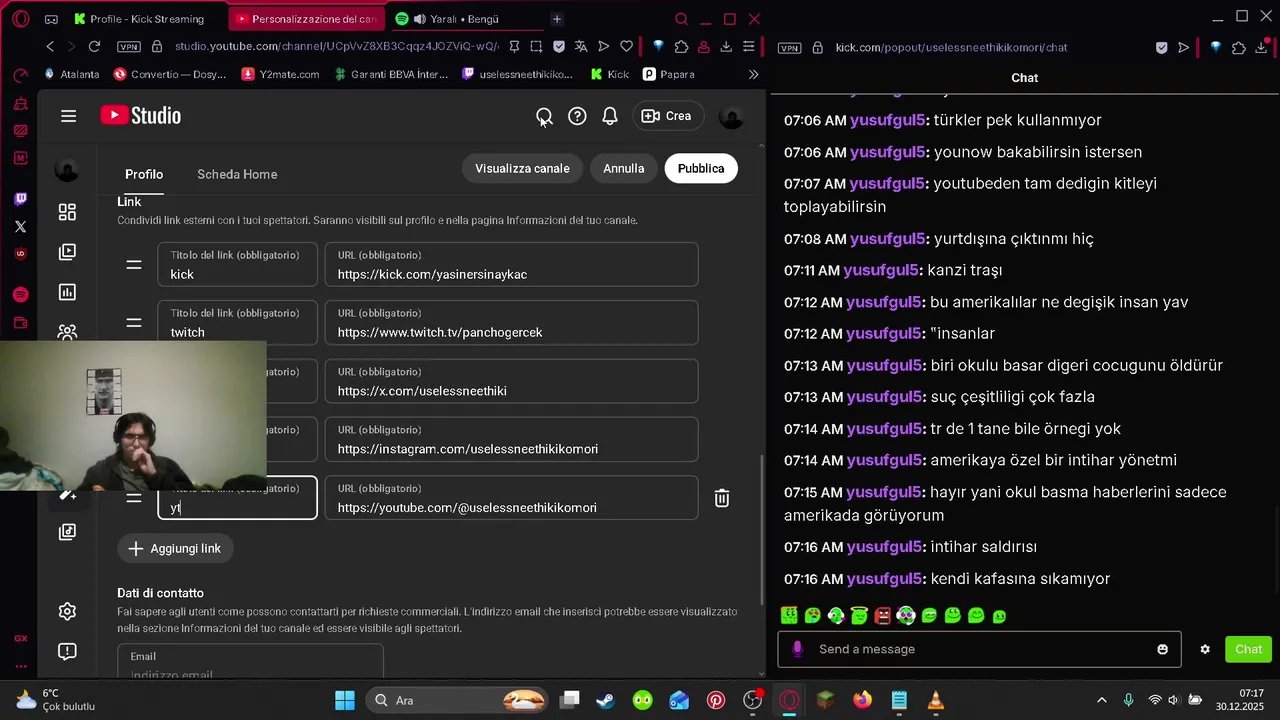1280x720 pixels.
Task: Open emoji picker in Kick chat input
Action: pyautogui.click(x=1162, y=649)
